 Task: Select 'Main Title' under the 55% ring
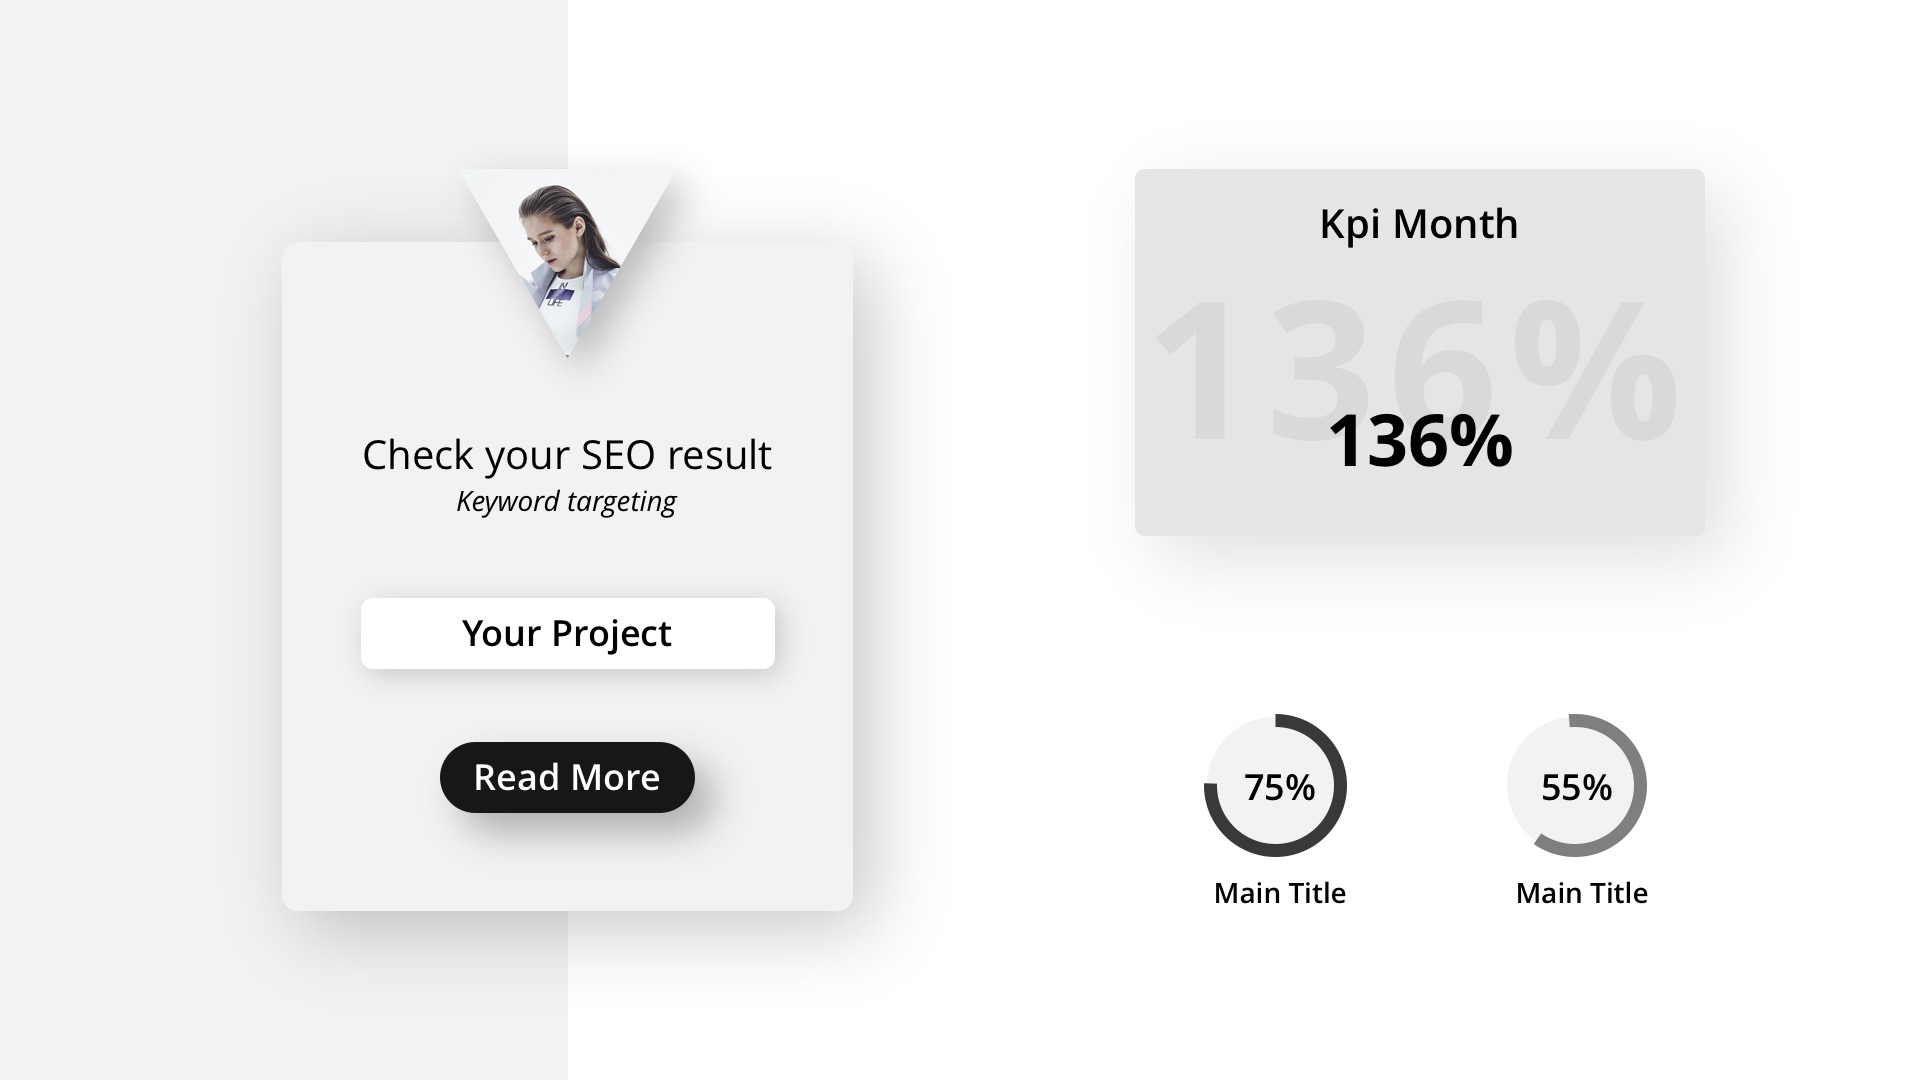click(1581, 893)
